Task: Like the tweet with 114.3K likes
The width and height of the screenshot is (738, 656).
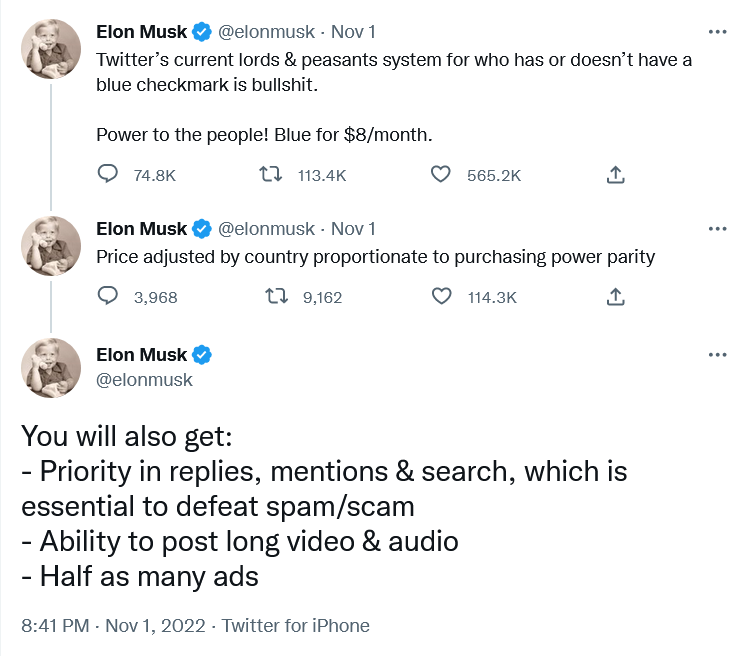Action: click(441, 296)
